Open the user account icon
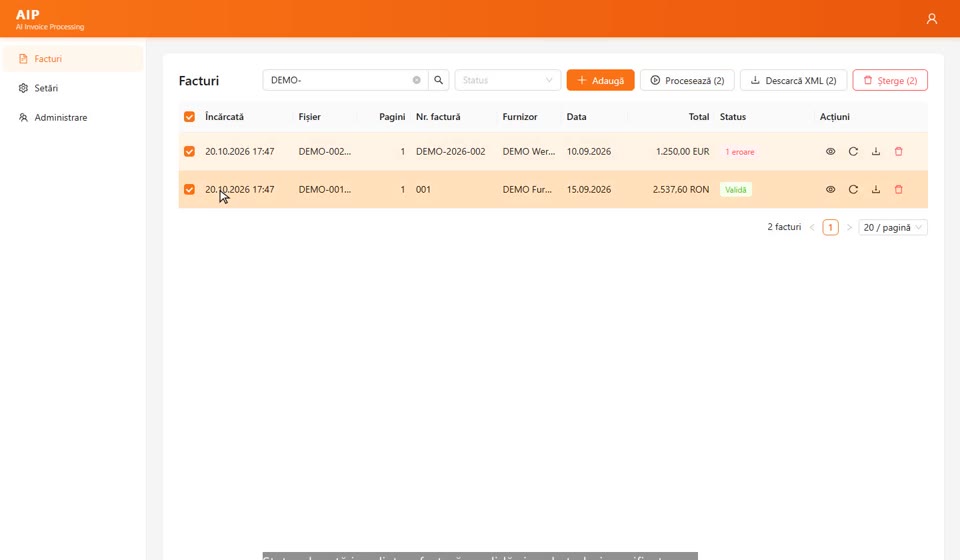Image resolution: width=960 pixels, height=560 pixels. (931, 19)
